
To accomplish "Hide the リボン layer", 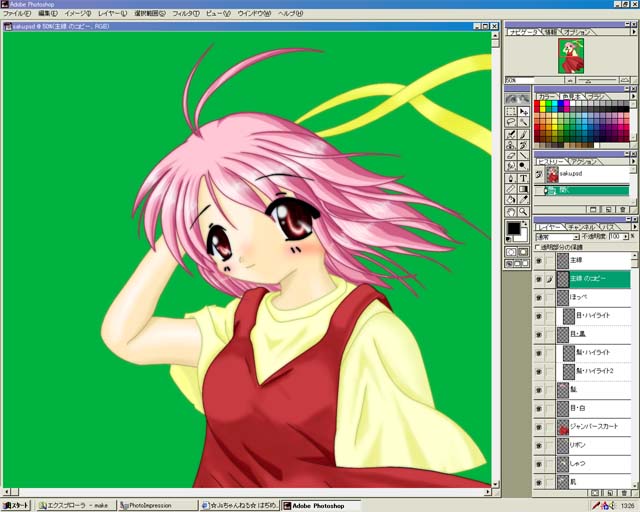I will [539, 445].
